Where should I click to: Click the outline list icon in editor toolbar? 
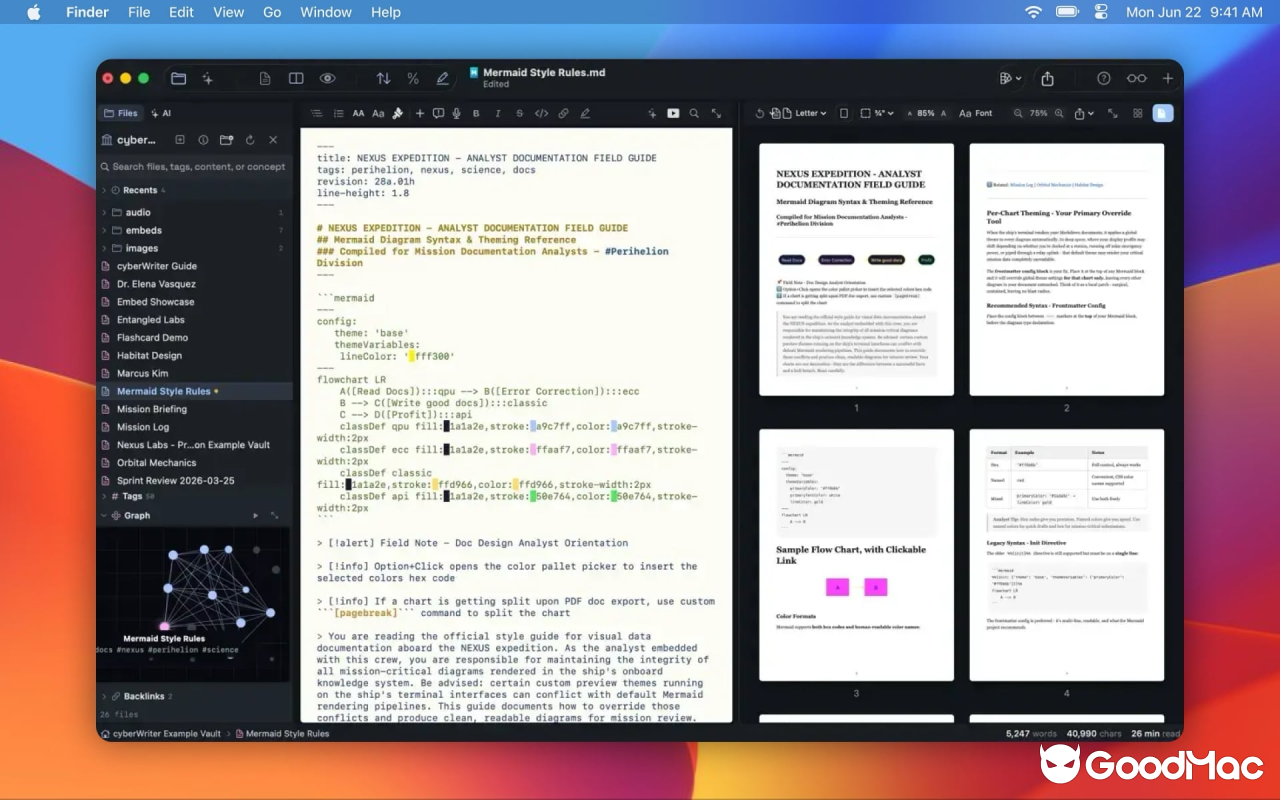click(316, 113)
